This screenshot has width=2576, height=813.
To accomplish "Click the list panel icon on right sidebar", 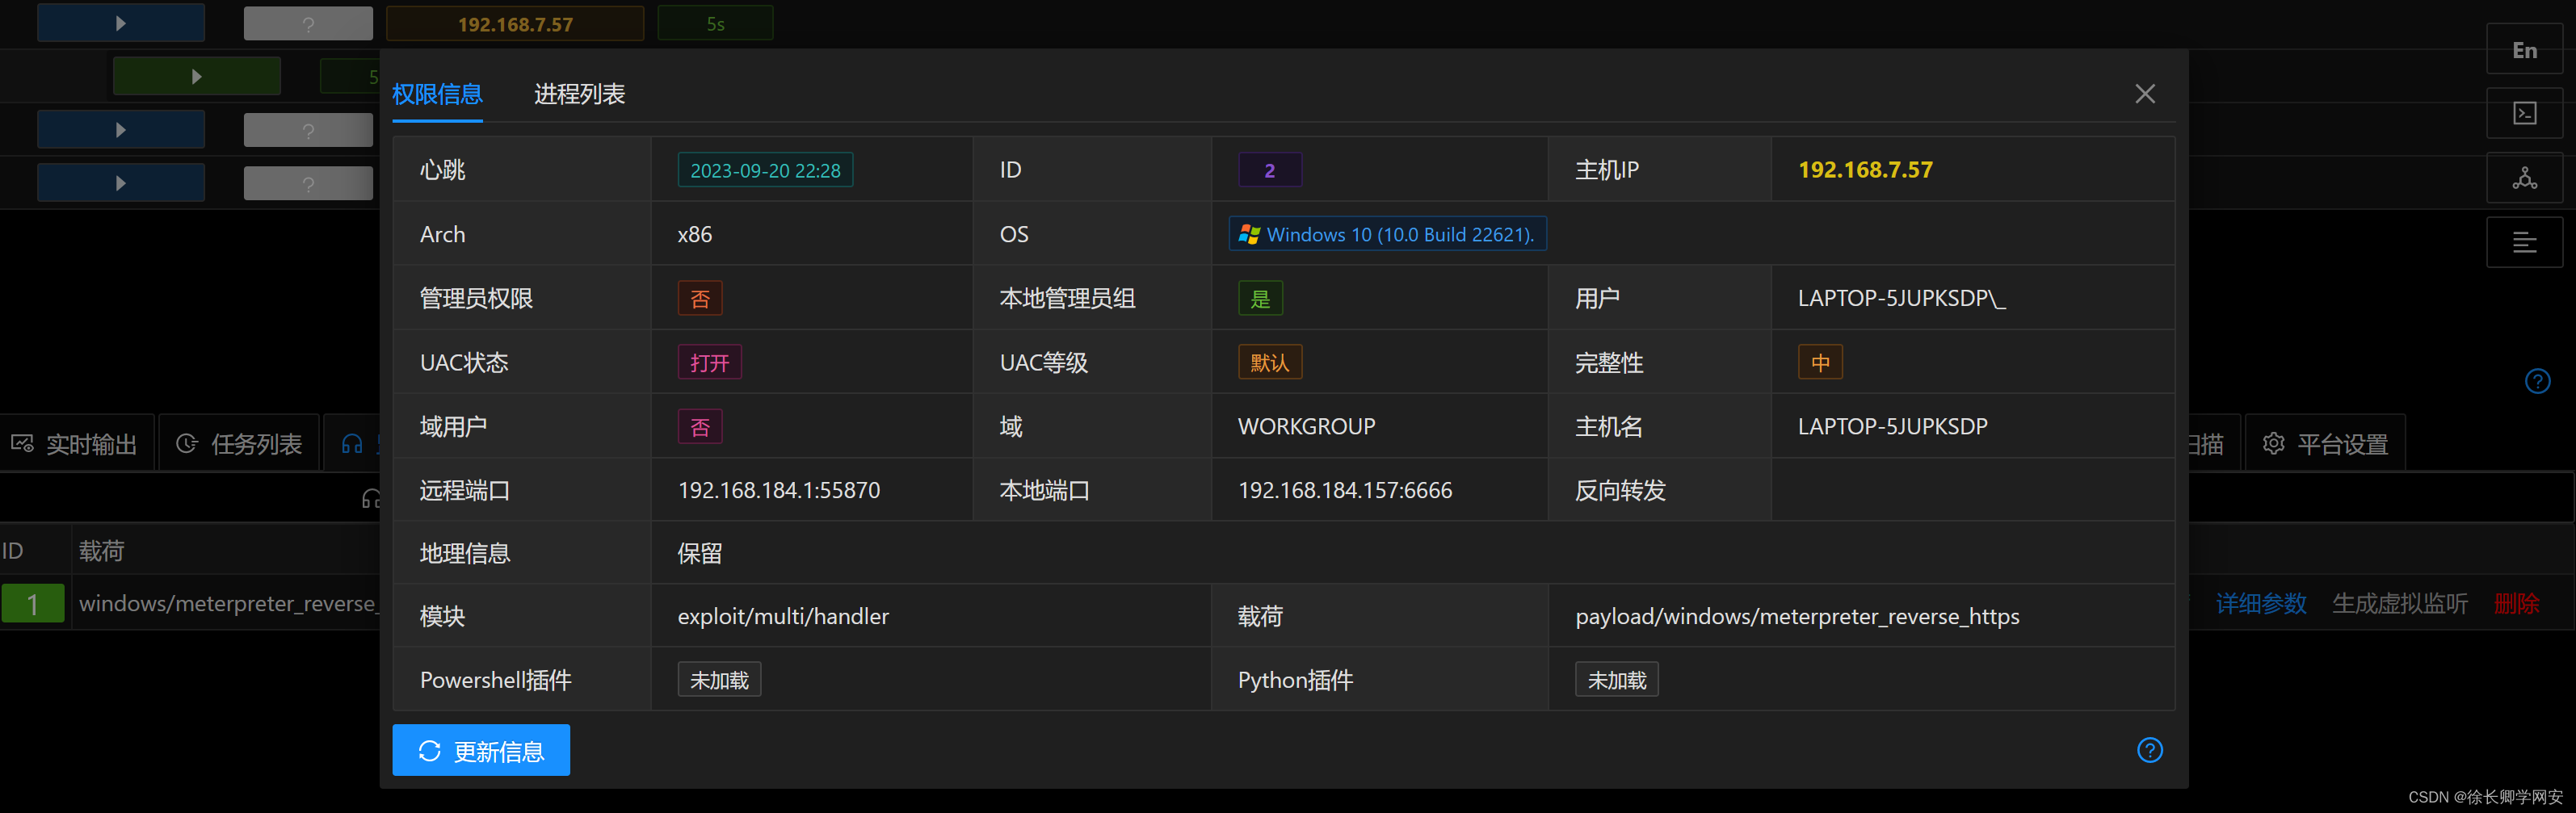I will click(2524, 242).
